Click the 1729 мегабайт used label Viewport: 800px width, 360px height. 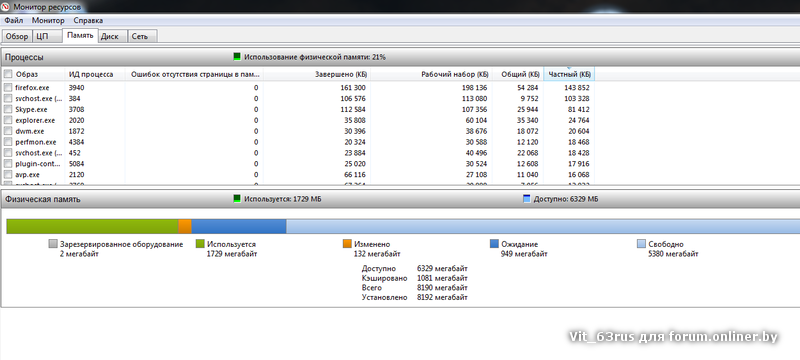(232, 254)
